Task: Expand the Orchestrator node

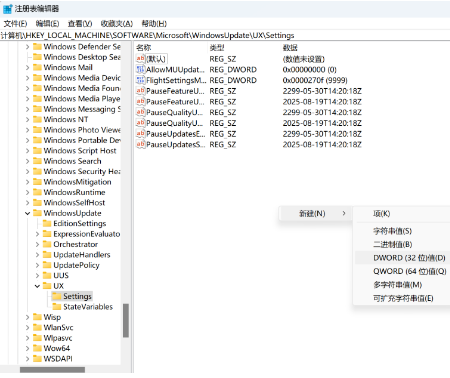Action: (37, 244)
